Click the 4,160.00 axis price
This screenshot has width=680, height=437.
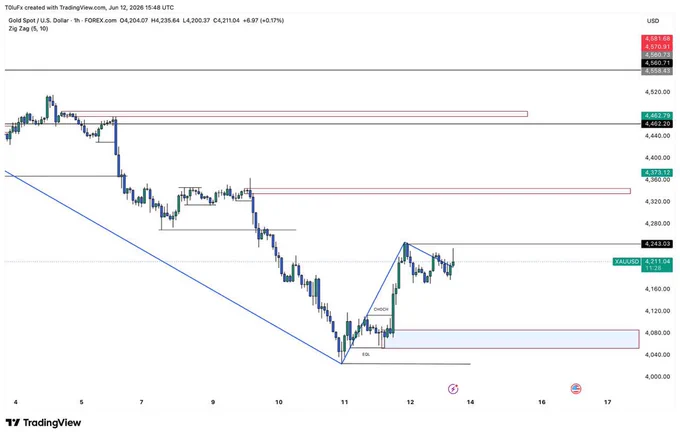coord(657,289)
